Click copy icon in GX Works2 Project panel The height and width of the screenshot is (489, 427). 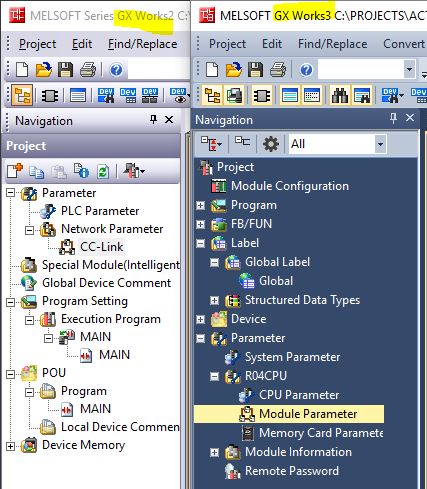click(x=36, y=172)
